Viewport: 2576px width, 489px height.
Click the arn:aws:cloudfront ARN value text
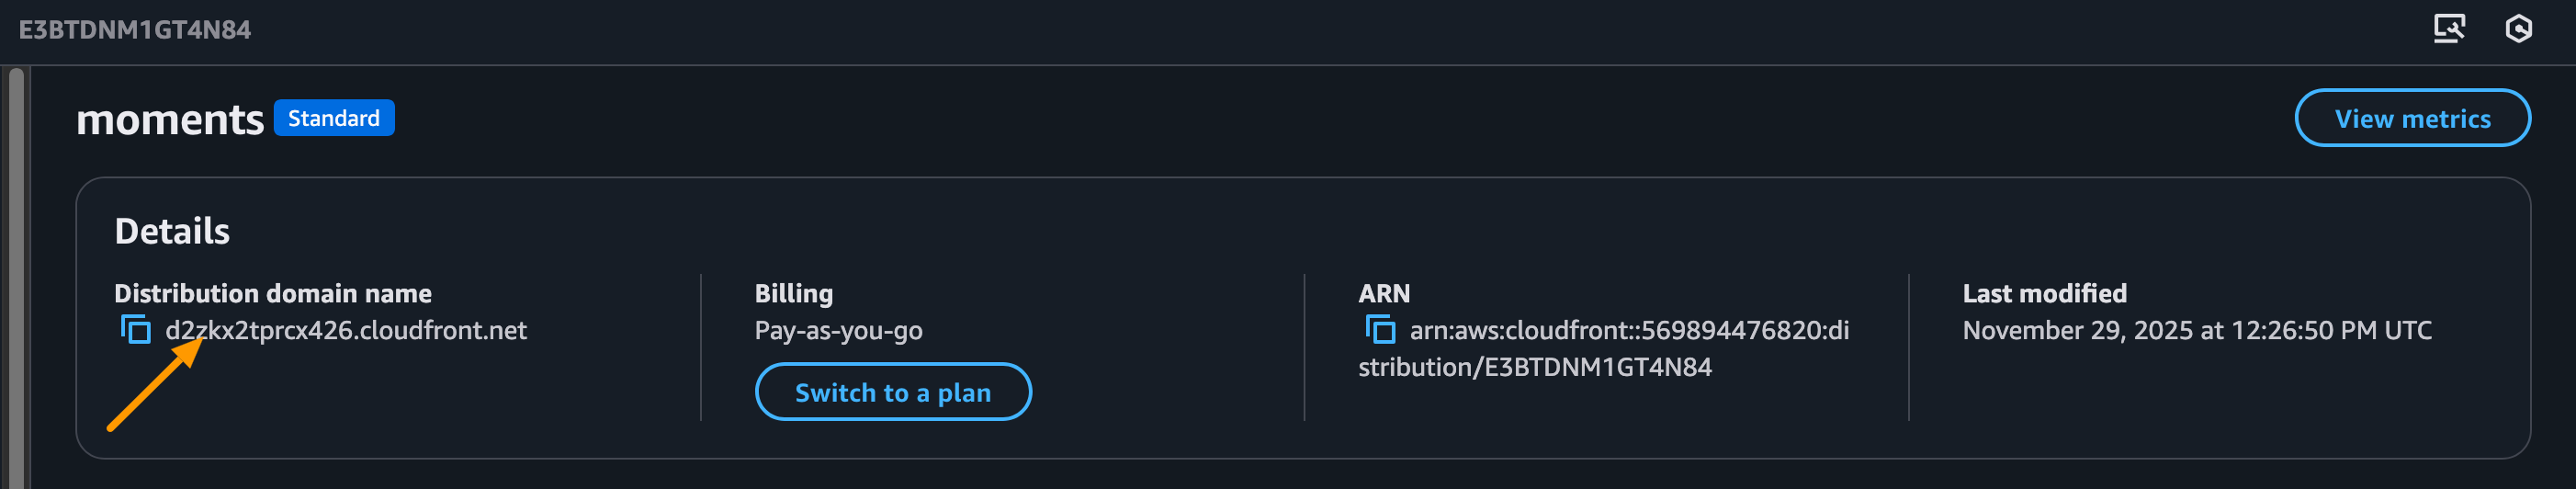[x=1628, y=331]
